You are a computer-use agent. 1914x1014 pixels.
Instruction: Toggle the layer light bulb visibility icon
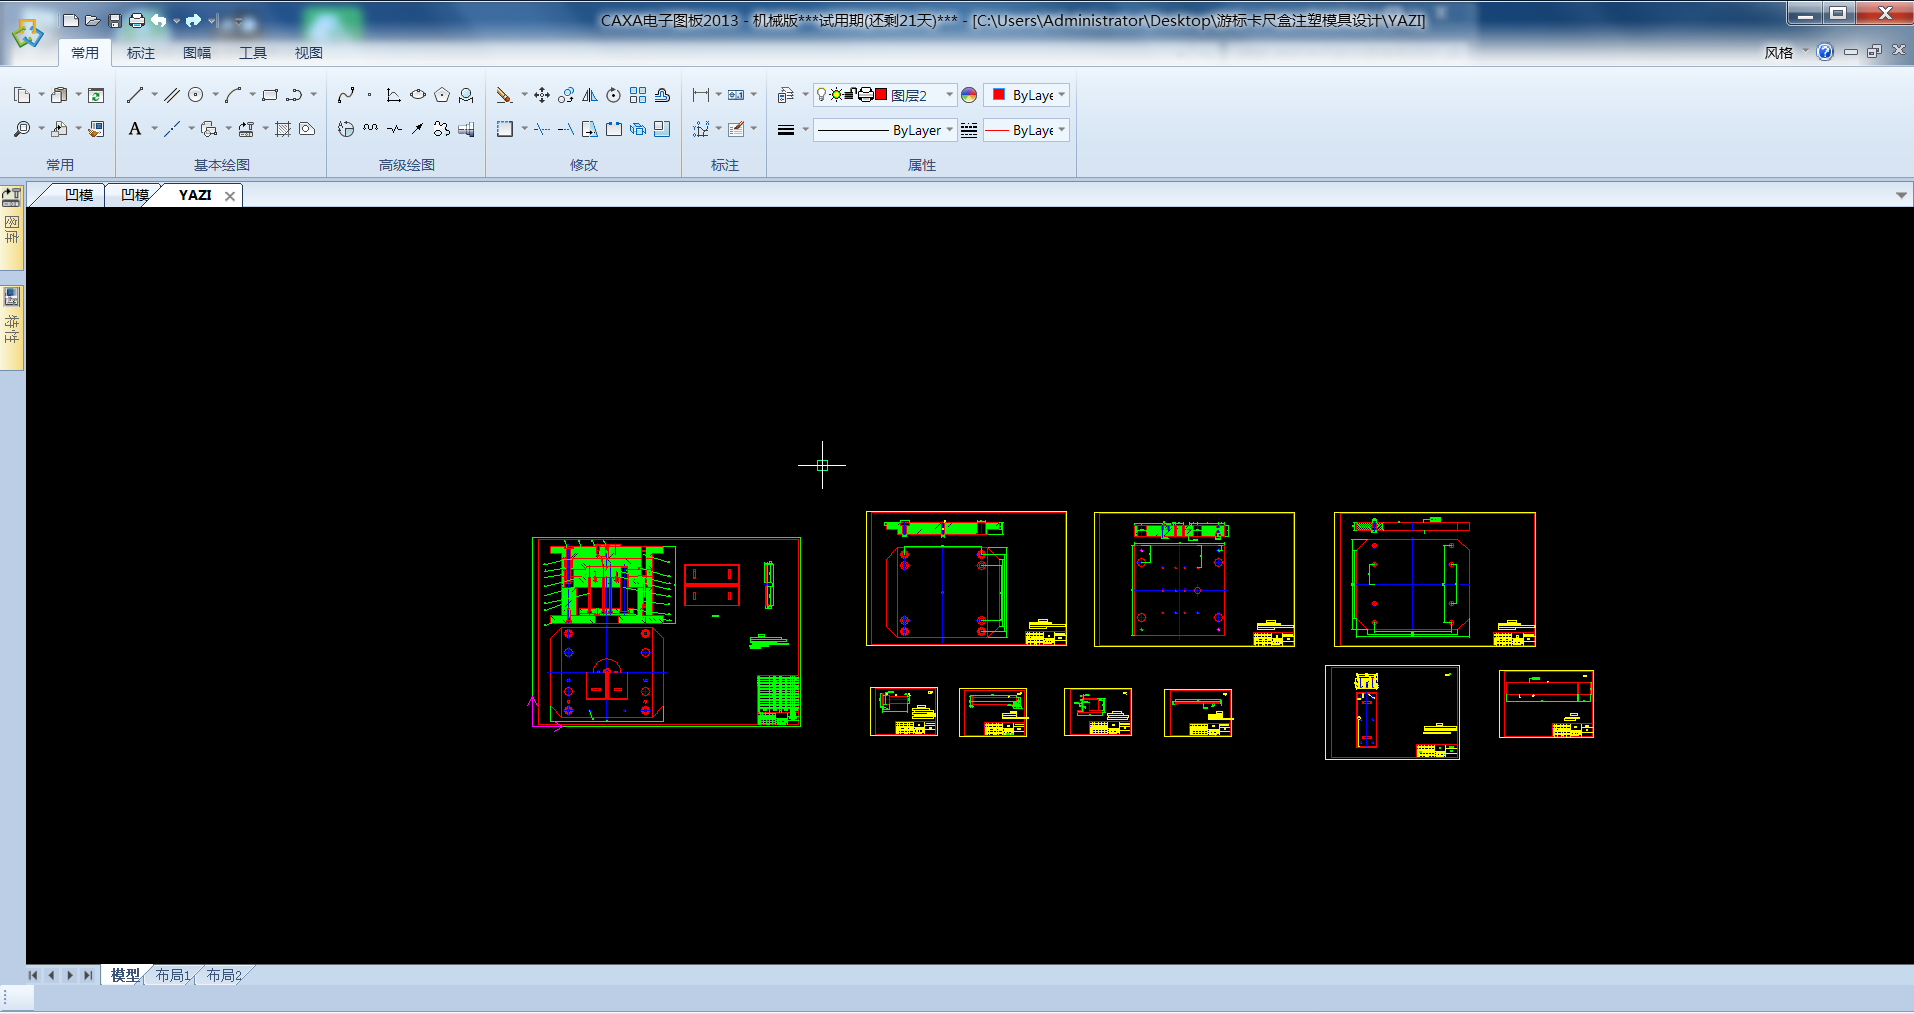pyautogui.click(x=821, y=95)
